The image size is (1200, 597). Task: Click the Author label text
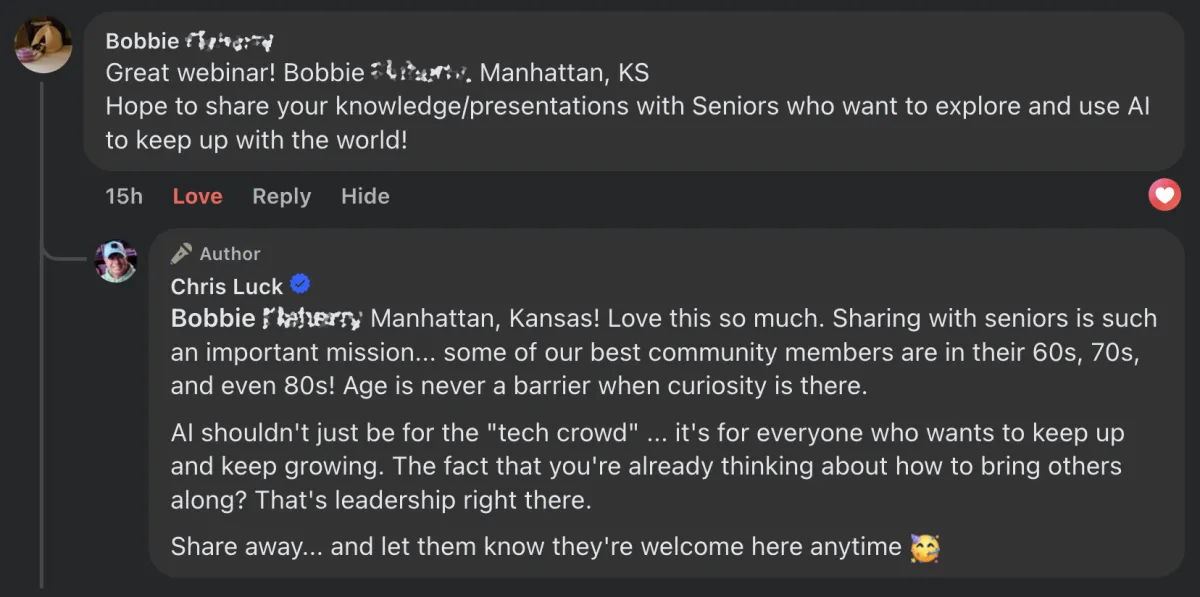pos(230,254)
